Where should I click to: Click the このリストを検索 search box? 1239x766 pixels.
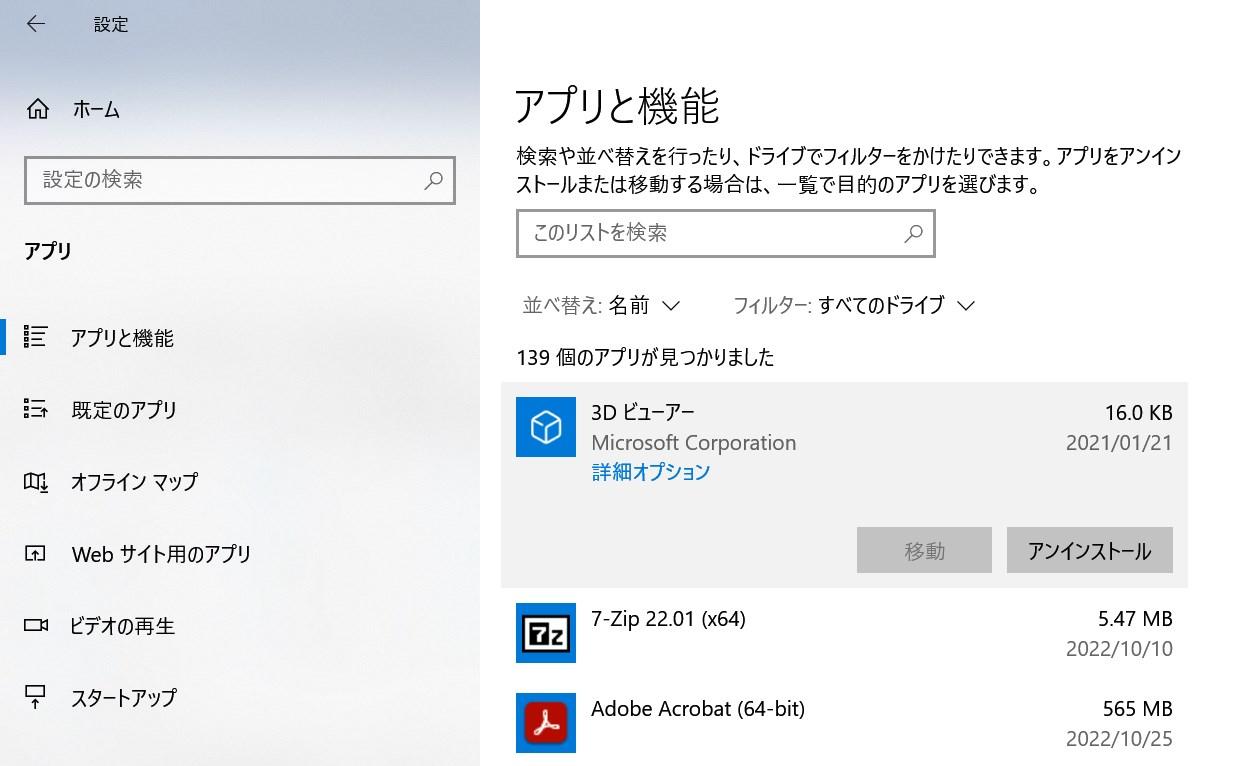coord(725,234)
